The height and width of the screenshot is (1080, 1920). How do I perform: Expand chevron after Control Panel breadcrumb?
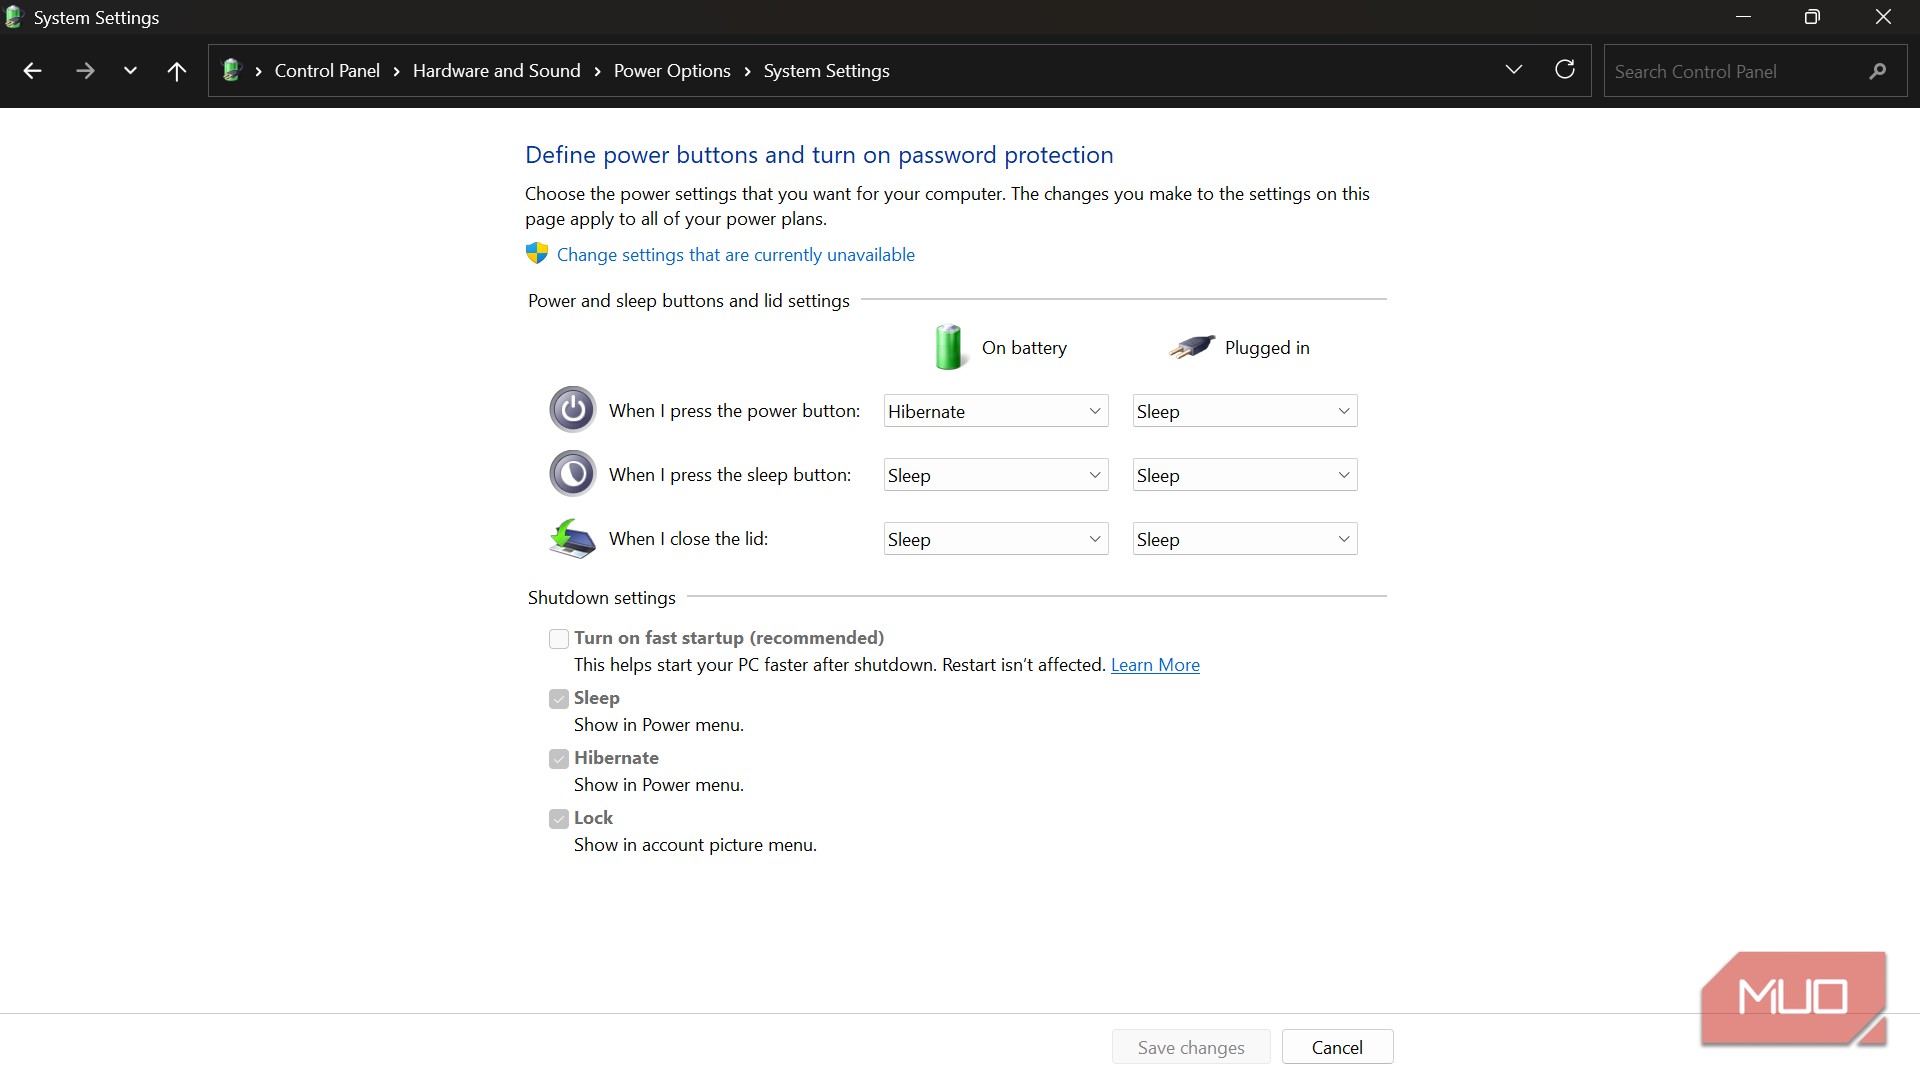[x=397, y=71]
